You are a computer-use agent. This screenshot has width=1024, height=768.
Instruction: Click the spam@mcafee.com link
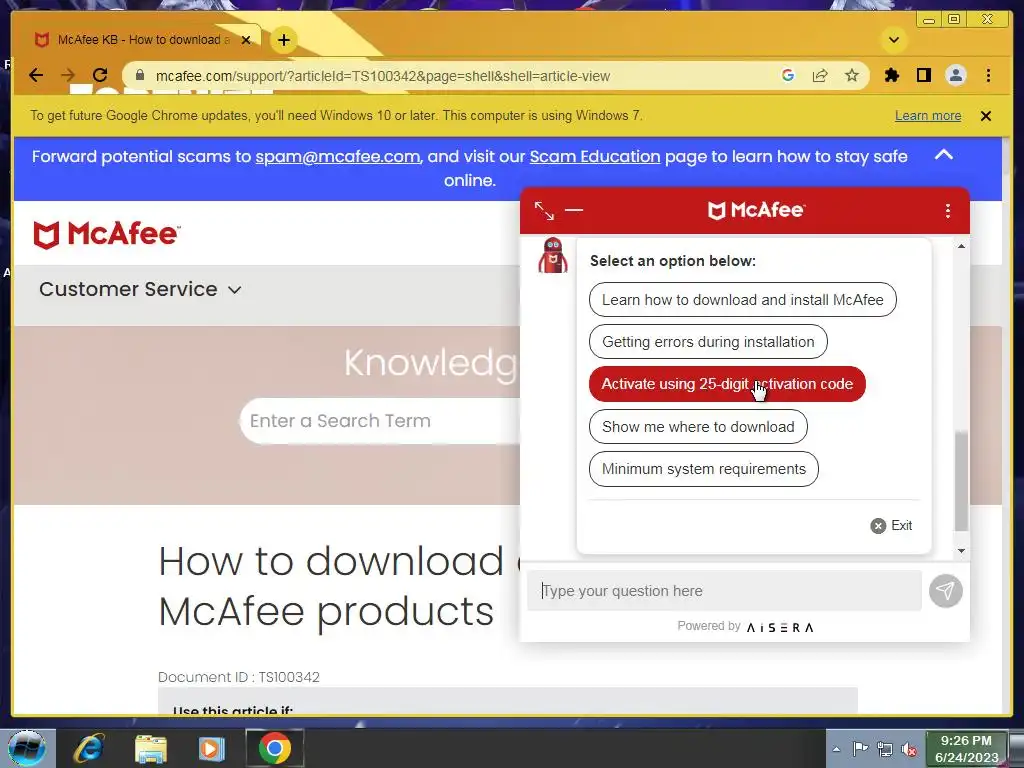[x=338, y=157]
